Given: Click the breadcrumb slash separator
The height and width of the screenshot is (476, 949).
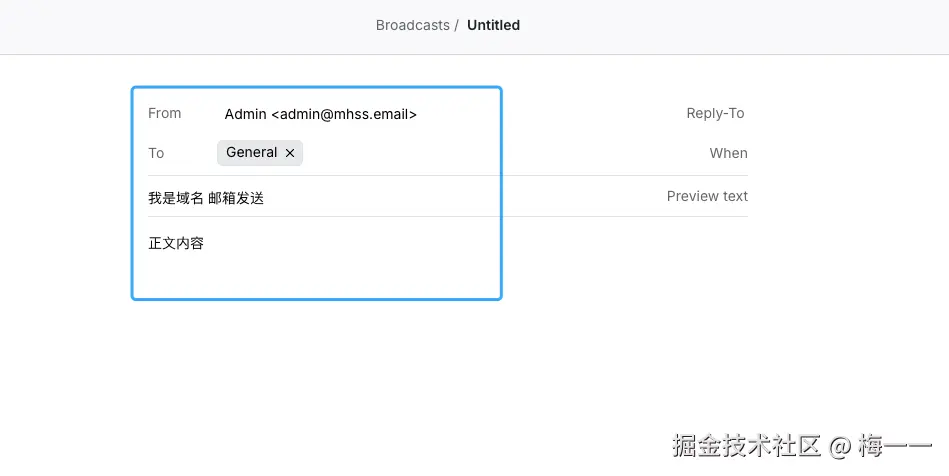Looking at the screenshot, I should point(456,25).
